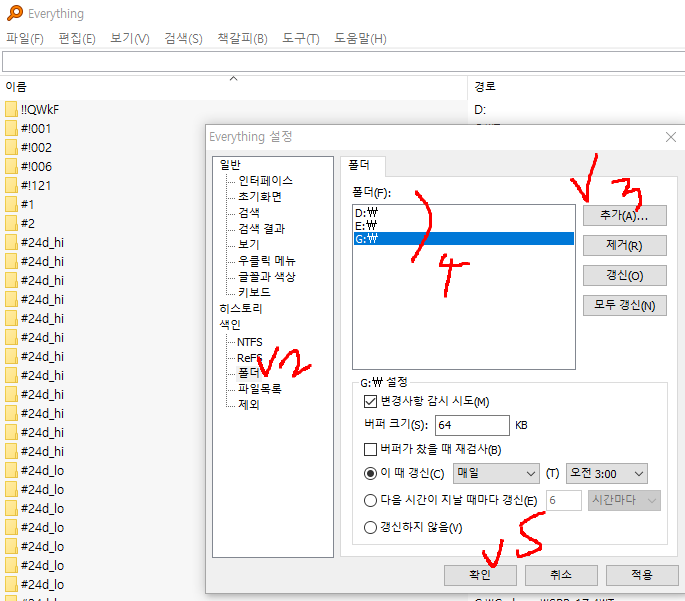The height and width of the screenshot is (601, 685).
Task: Click the Everything magnifier app icon
Action: coord(15,13)
